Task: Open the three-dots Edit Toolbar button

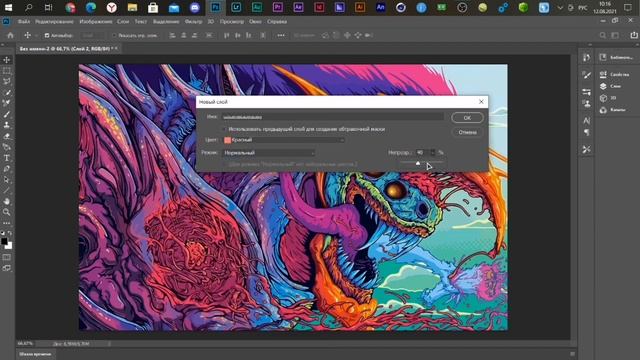Action: pos(7,223)
